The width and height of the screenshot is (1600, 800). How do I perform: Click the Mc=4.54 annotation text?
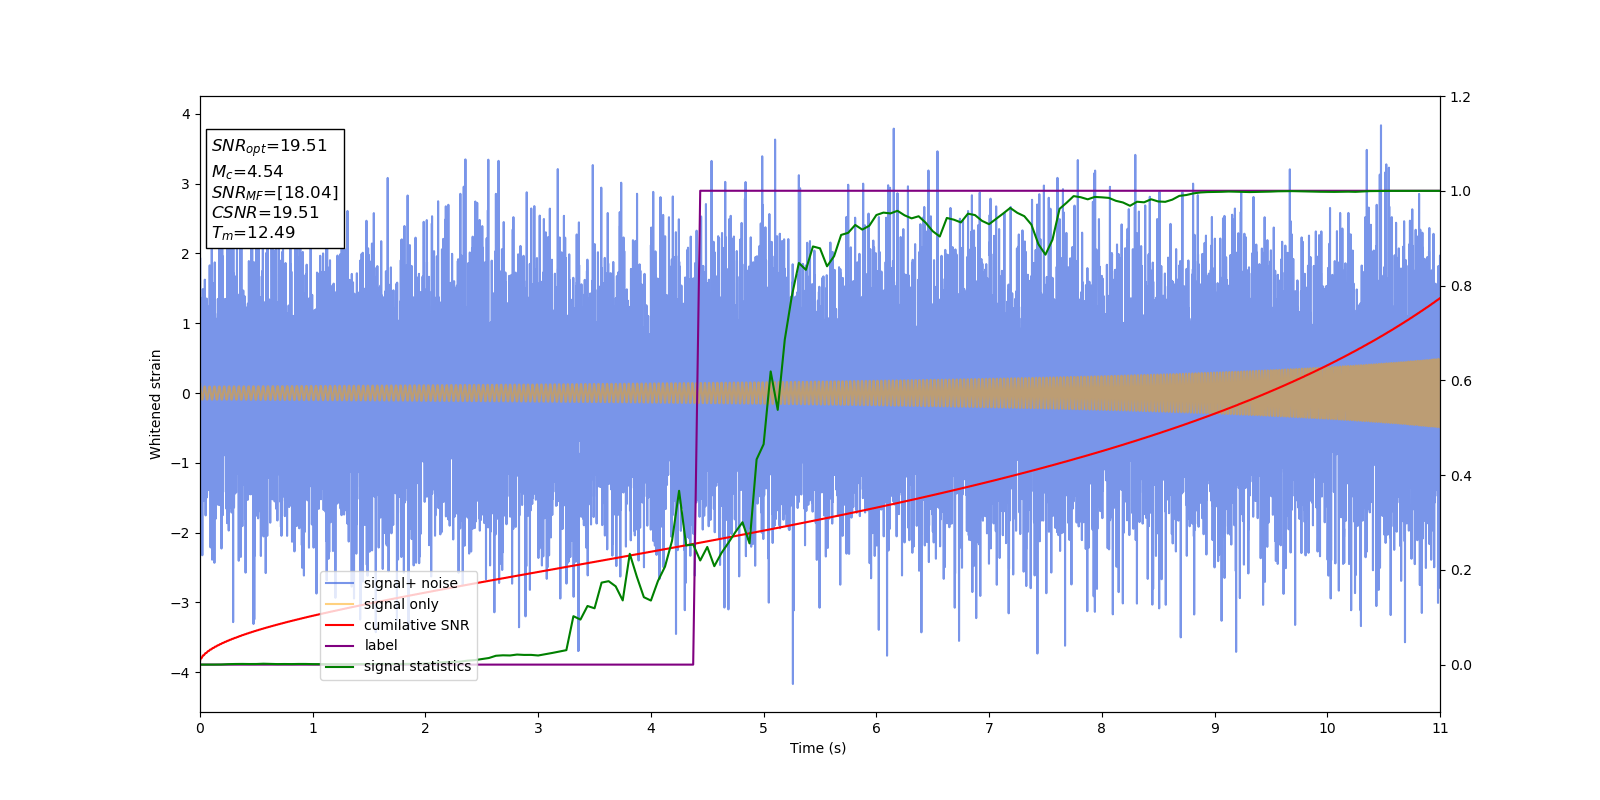click(x=247, y=172)
